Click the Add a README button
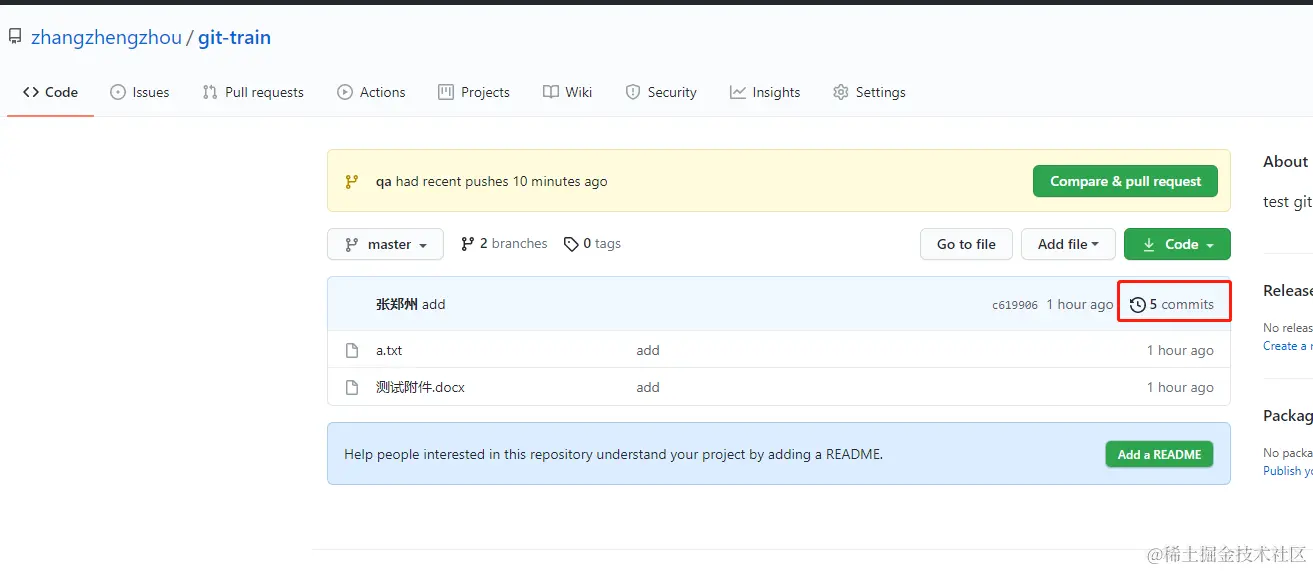The height and width of the screenshot is (571, 1313). pos(1159,454)
